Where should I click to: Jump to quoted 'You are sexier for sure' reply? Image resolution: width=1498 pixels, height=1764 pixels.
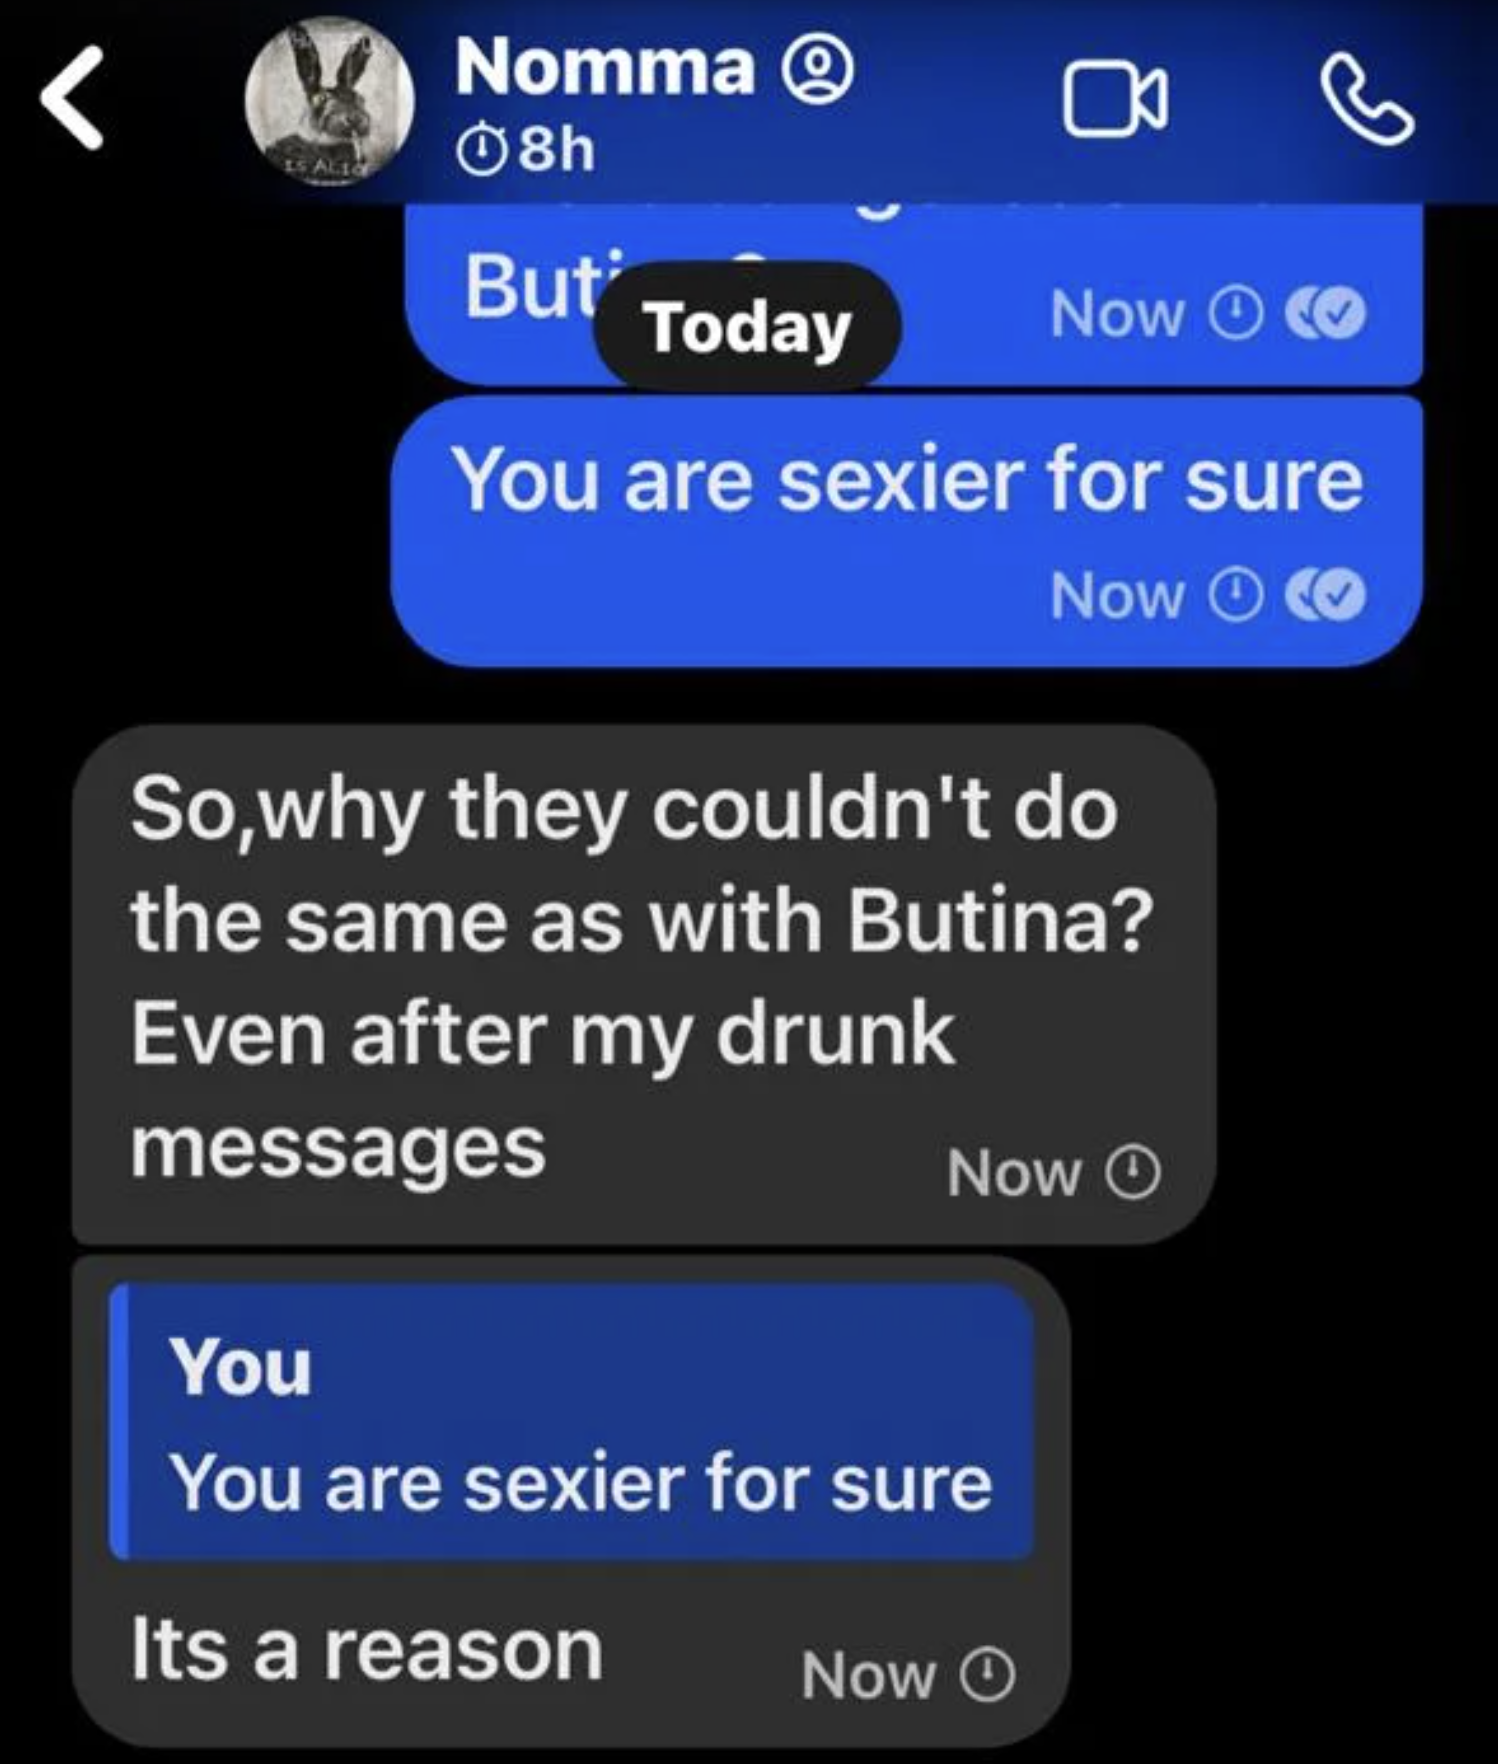tap(571, 1422)
